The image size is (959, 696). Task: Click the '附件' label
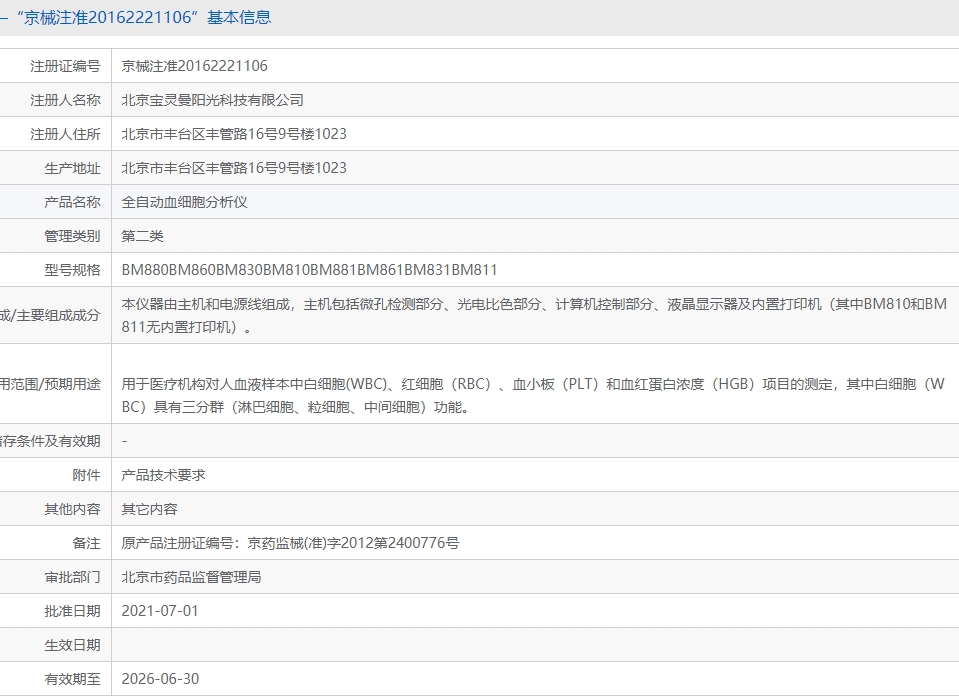86,475
